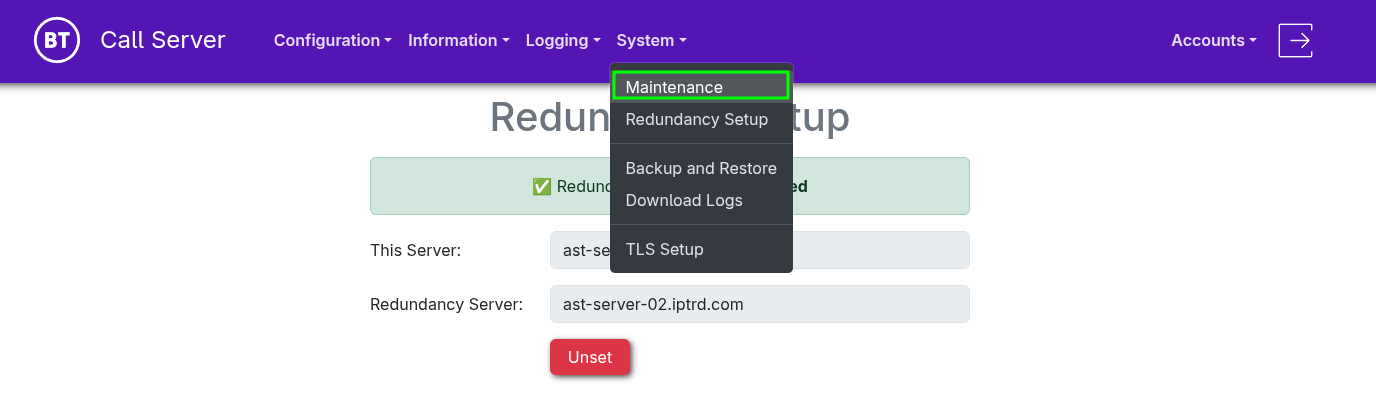Click the Redundancy Server label

pyautogui.click(x=447, y=304)
